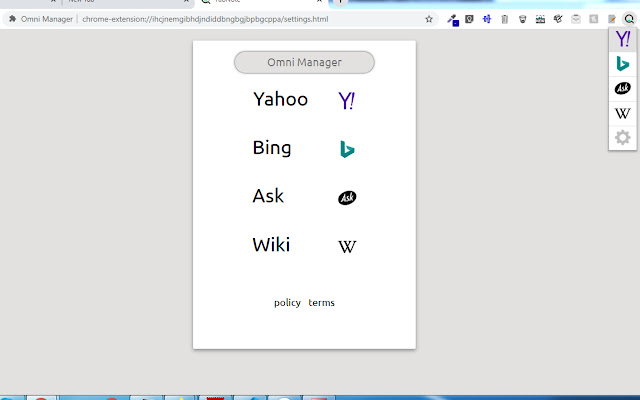Click the faded gray square extension icon
The width and height of the screenshot is (640, 400).
pos(594,19)
